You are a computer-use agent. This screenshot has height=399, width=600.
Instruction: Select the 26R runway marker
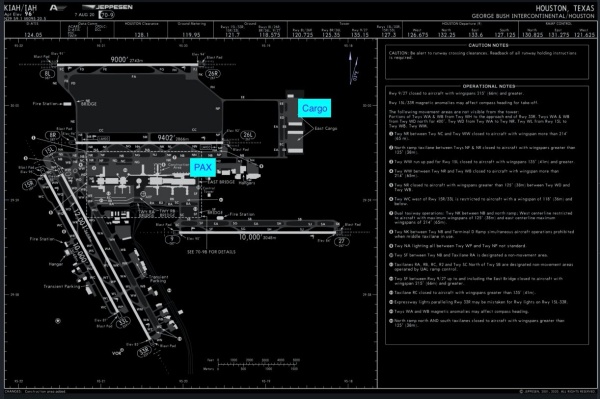pos(213,73)
